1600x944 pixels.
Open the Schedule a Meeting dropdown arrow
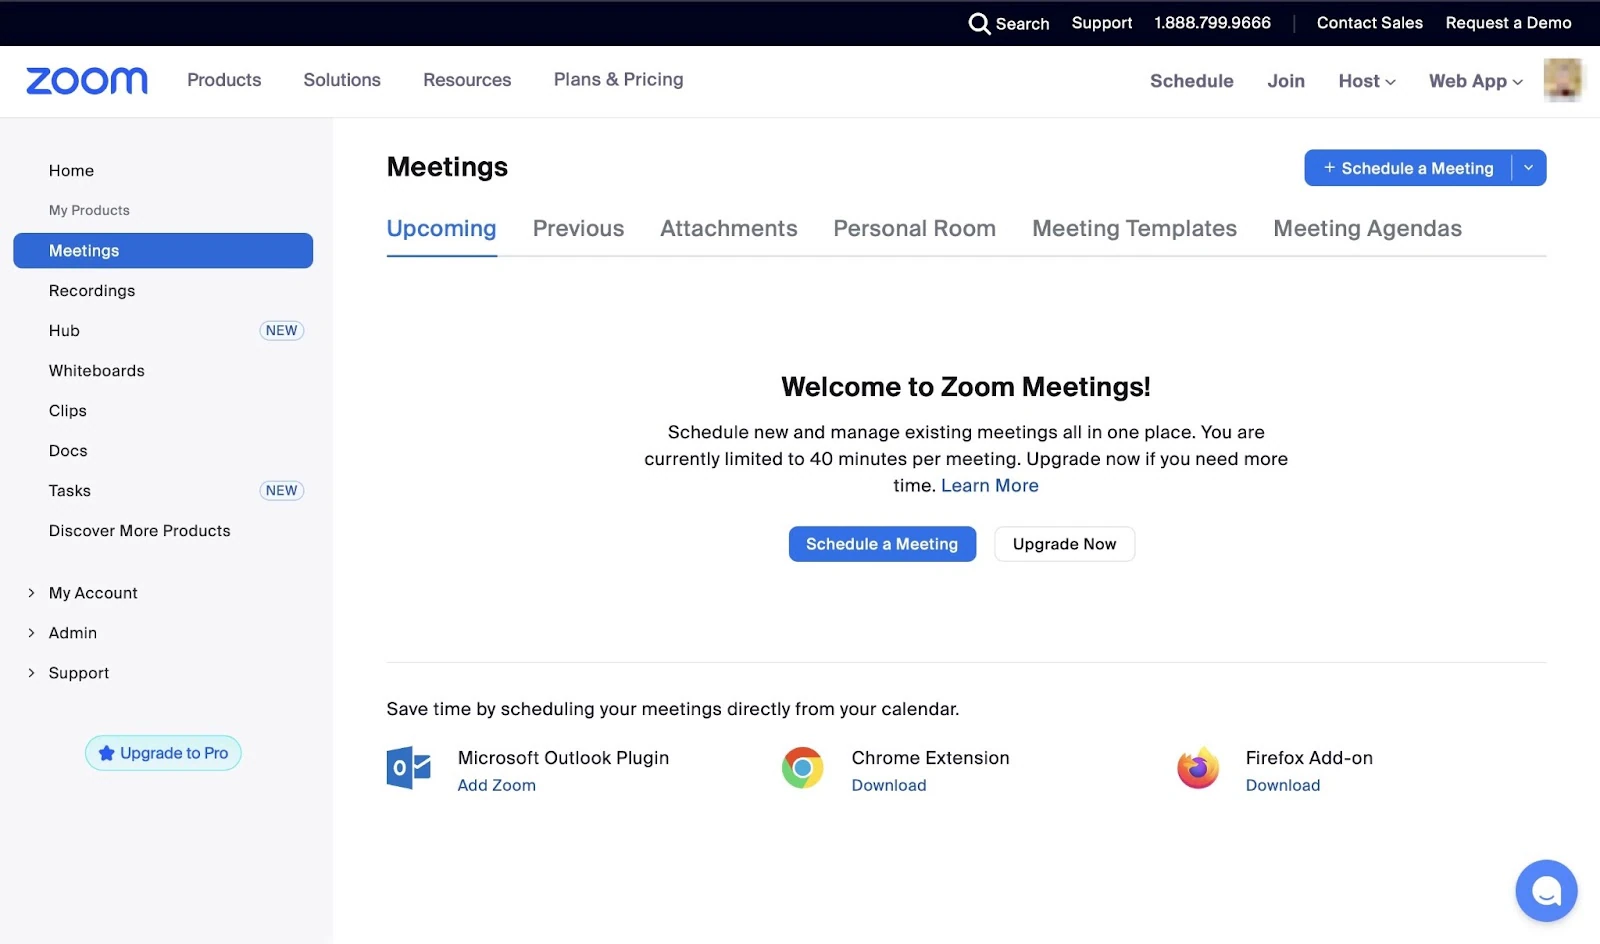(x=1529, y=168)
